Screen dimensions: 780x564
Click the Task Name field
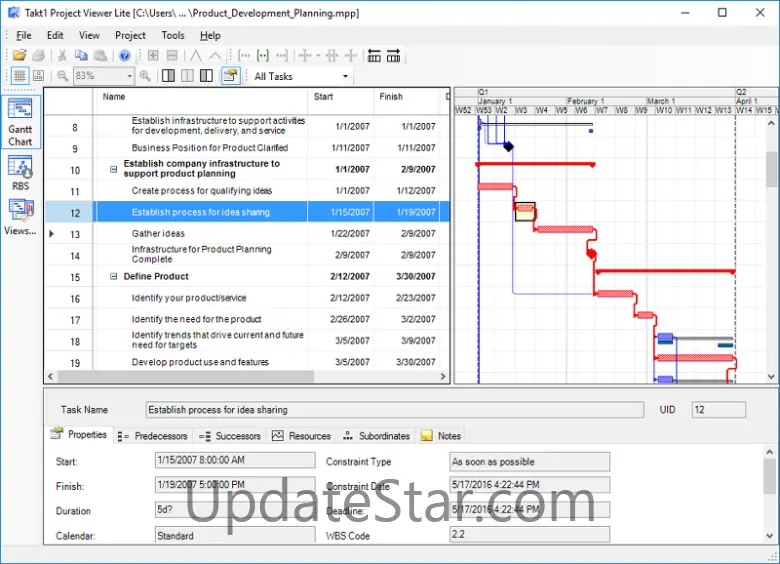click(x=394, y=410)
